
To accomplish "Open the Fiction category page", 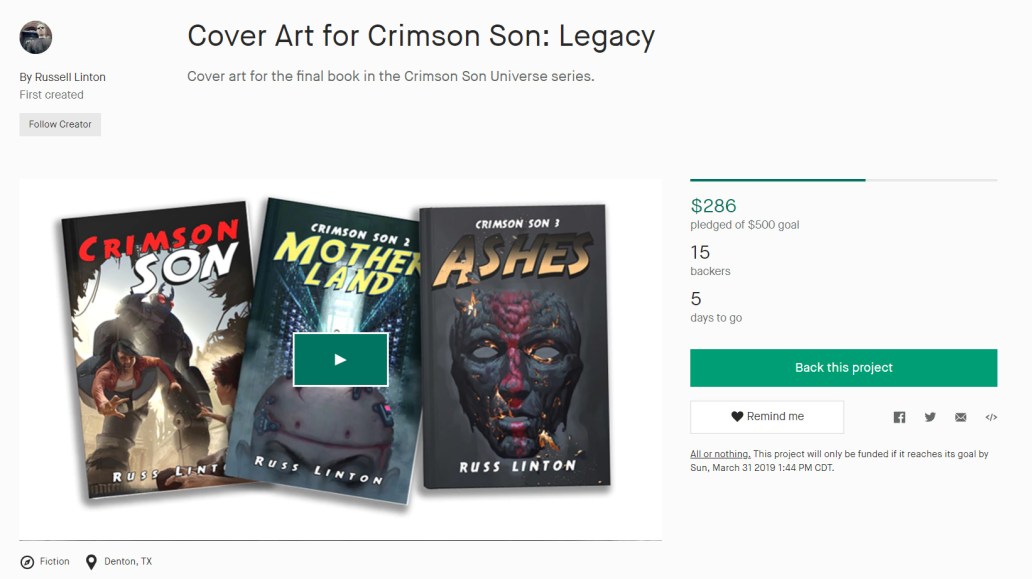I will click(x=54, y=561).
